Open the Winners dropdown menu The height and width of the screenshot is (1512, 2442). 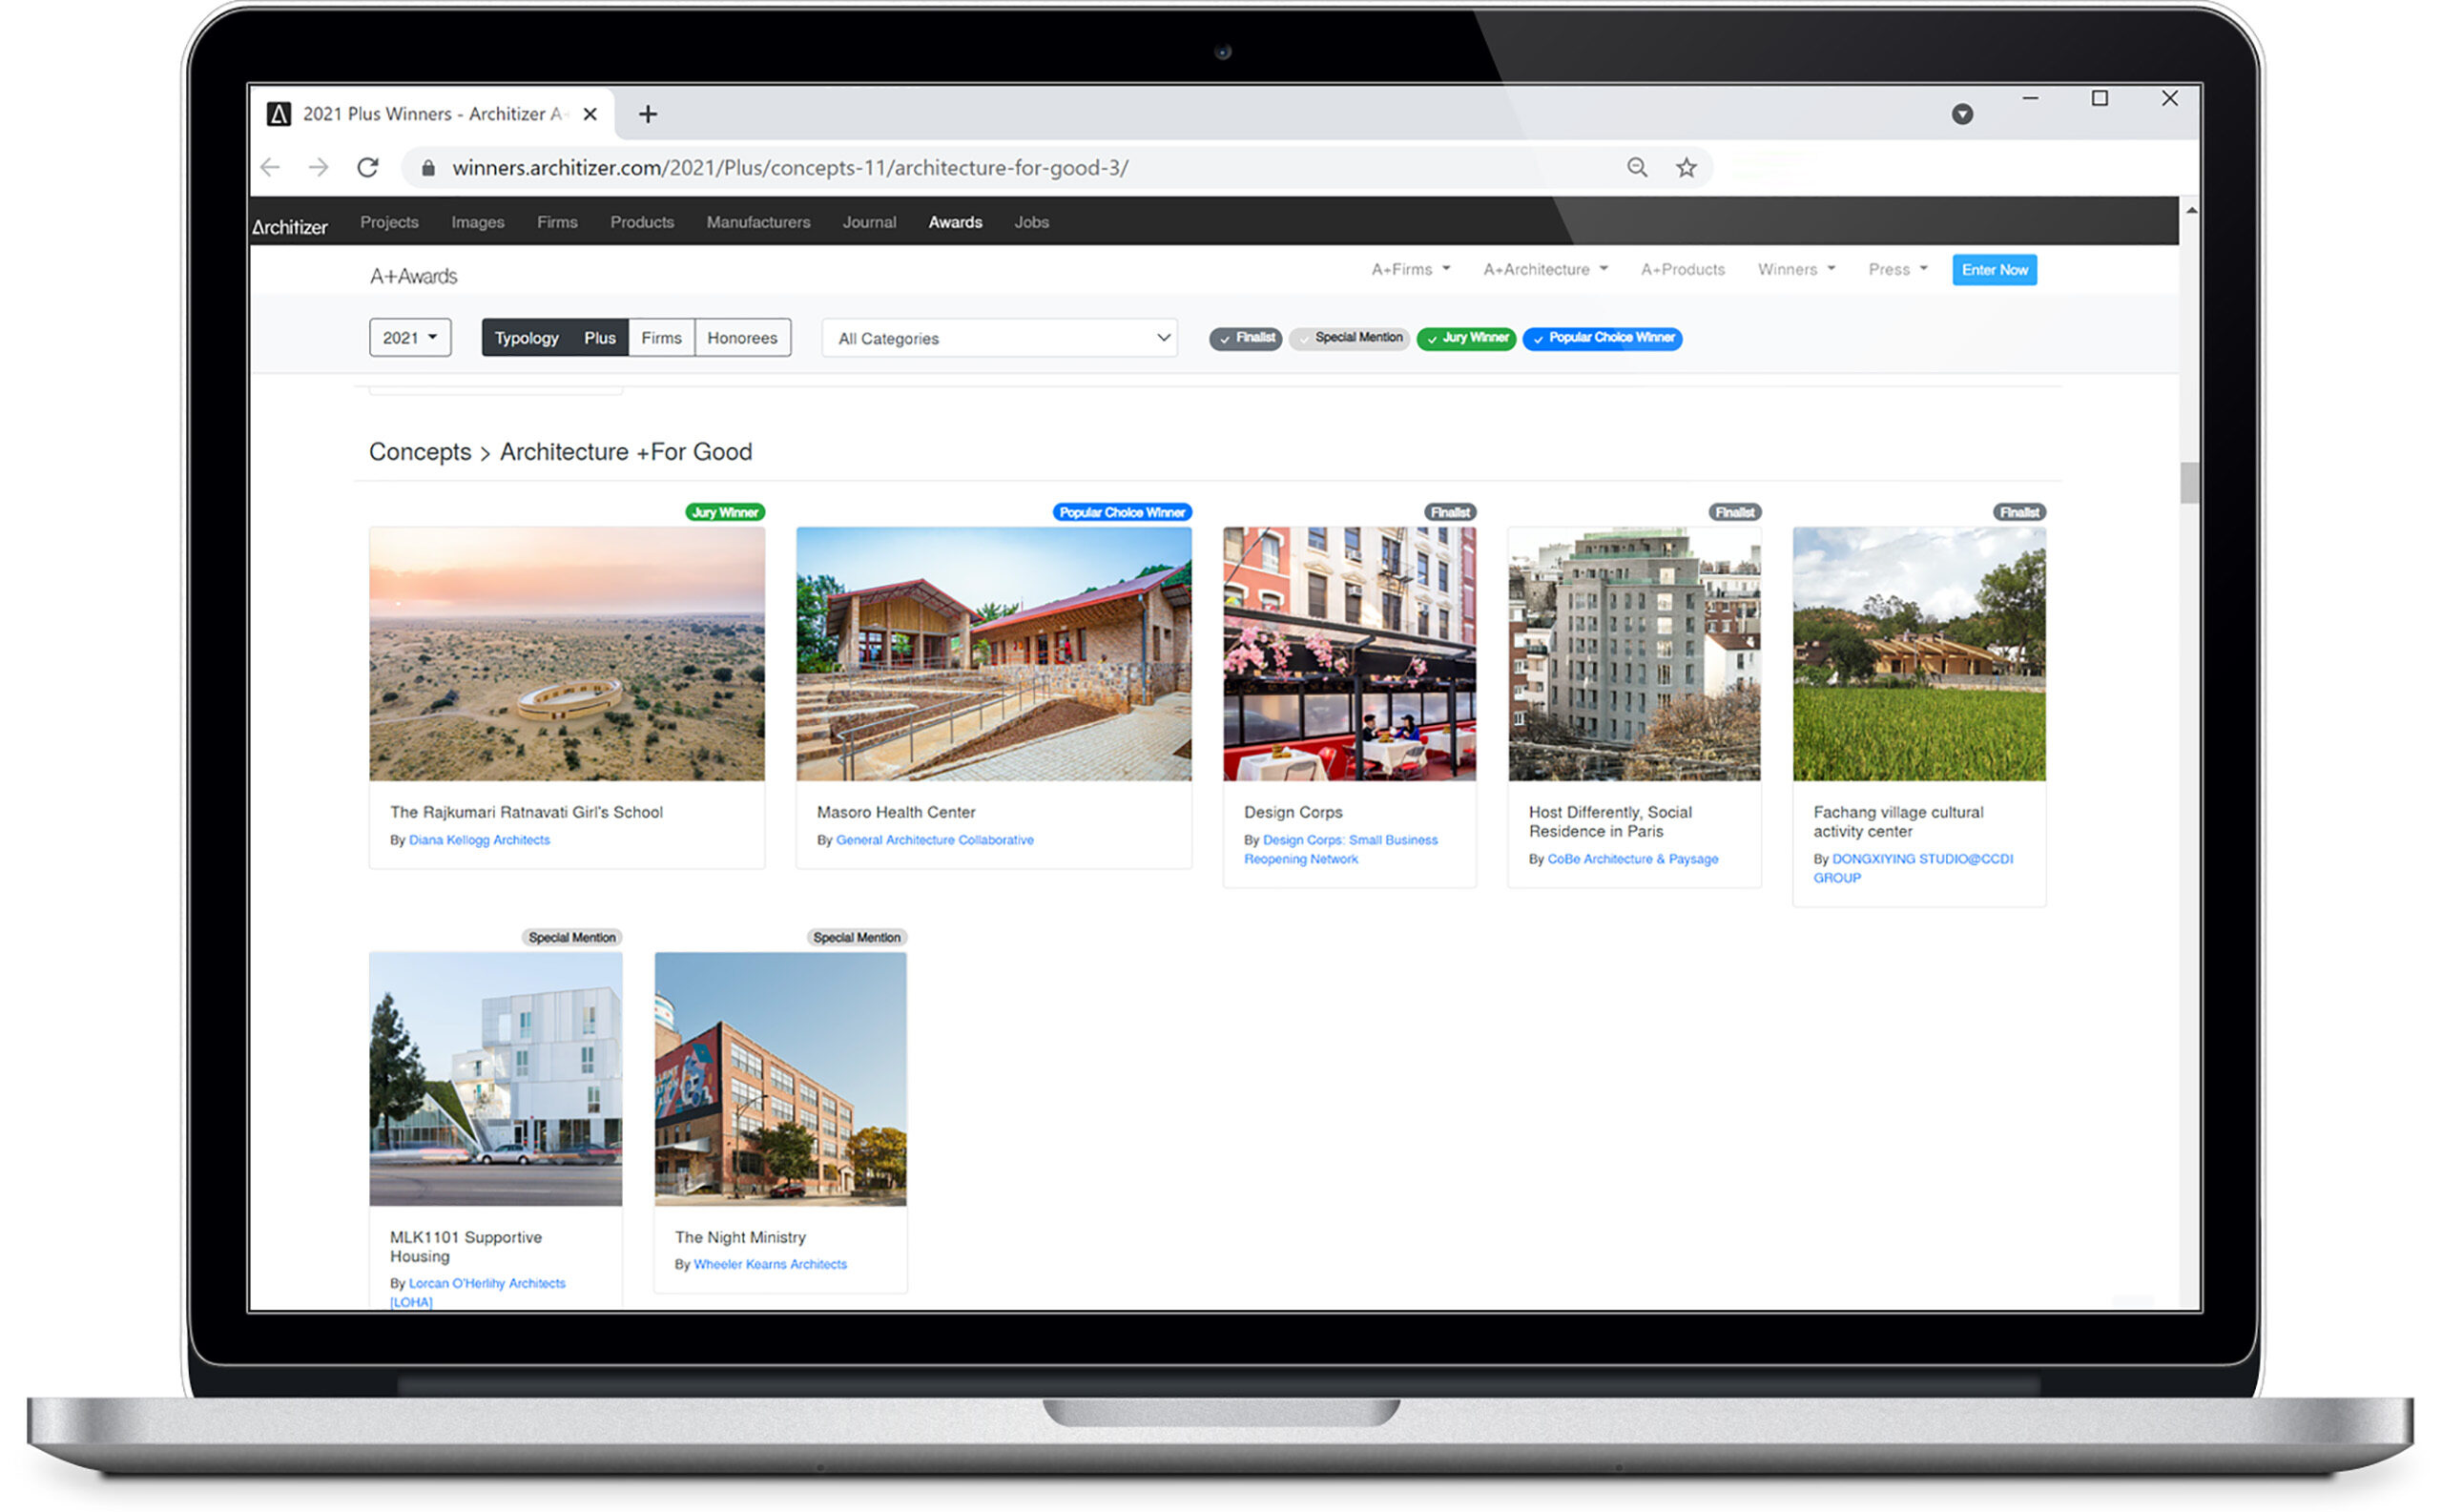(x=1796, y=270)
